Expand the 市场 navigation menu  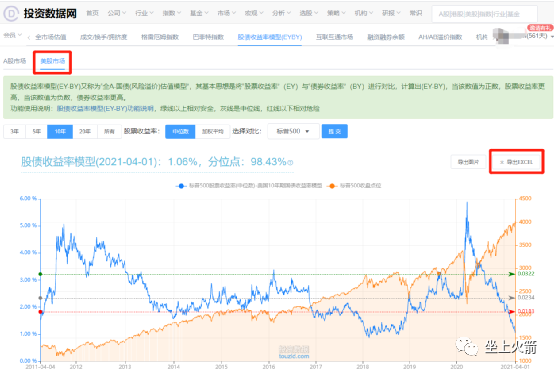pos(226,13)
